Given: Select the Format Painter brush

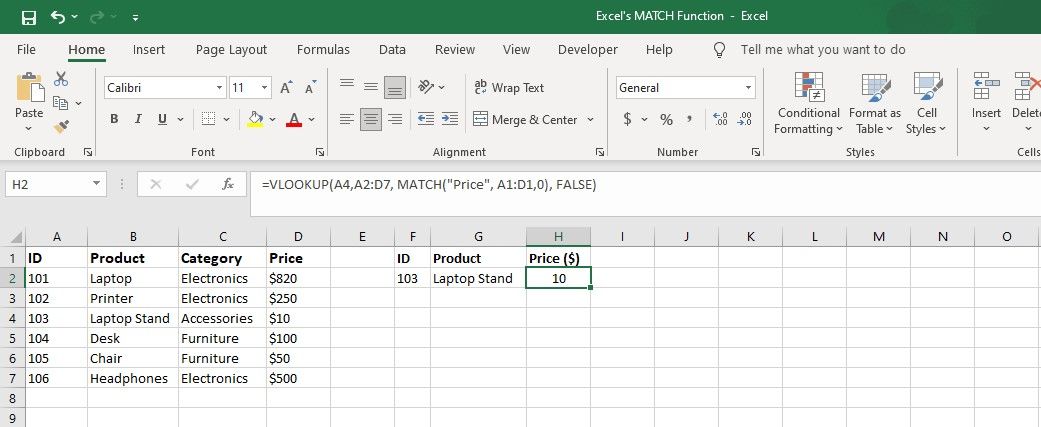Looking at the screenshot, I should pyautogui.click(x=61, y=126).
